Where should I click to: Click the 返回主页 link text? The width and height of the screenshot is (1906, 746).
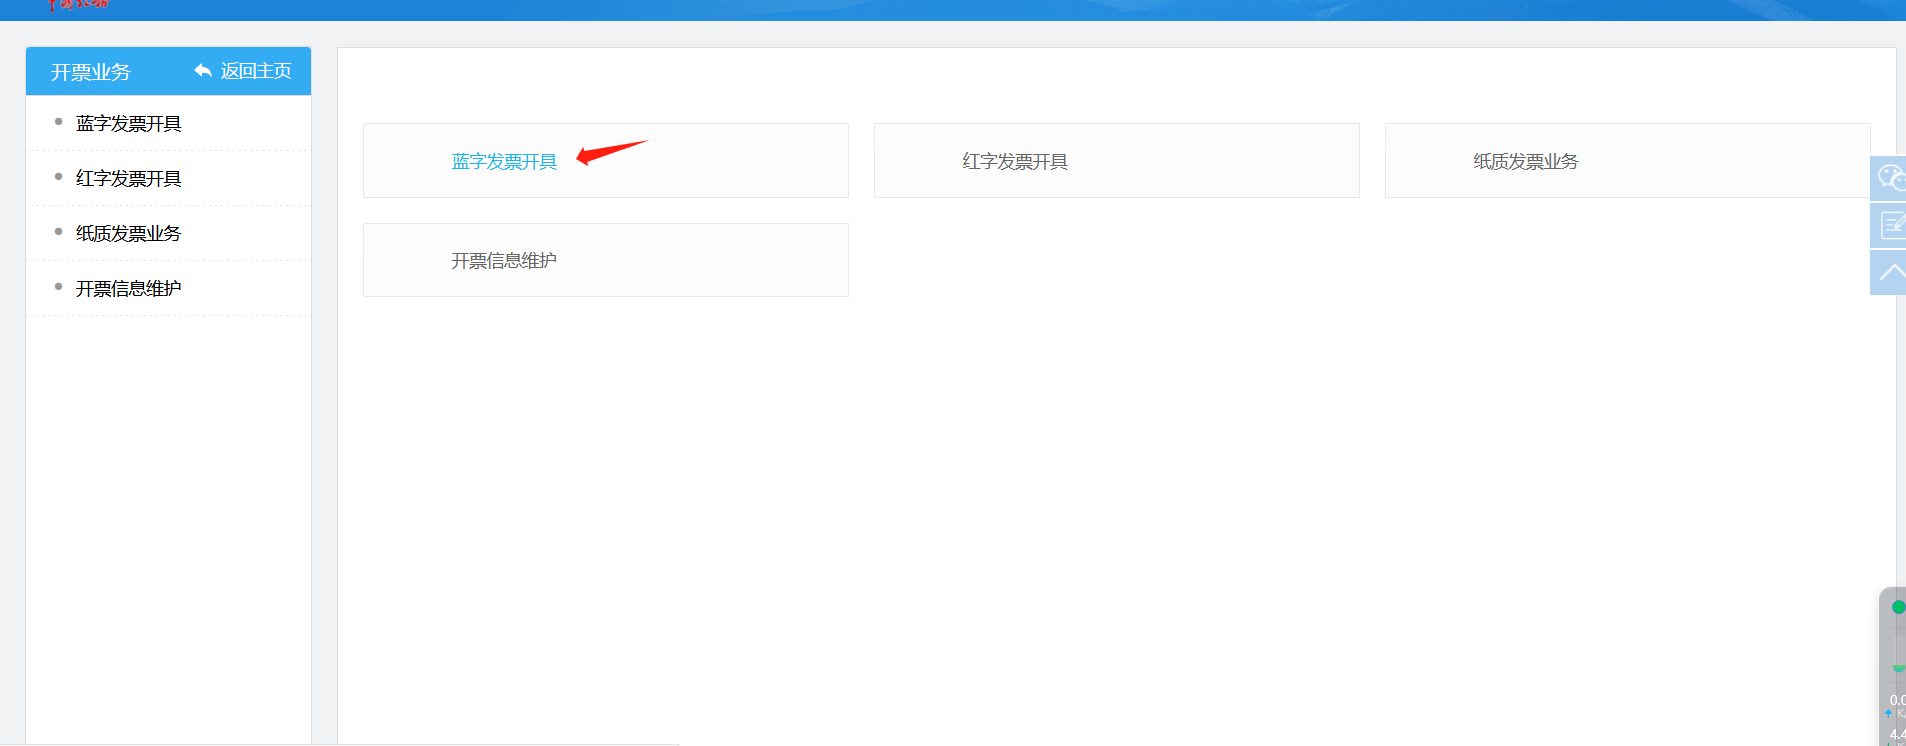coord(256,71)
